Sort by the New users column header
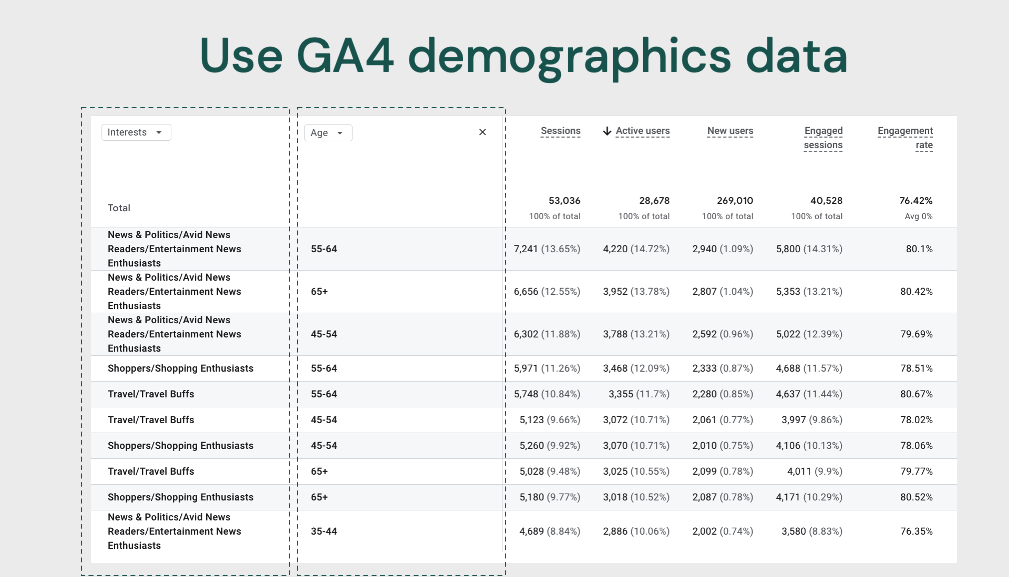 (730, 131)
